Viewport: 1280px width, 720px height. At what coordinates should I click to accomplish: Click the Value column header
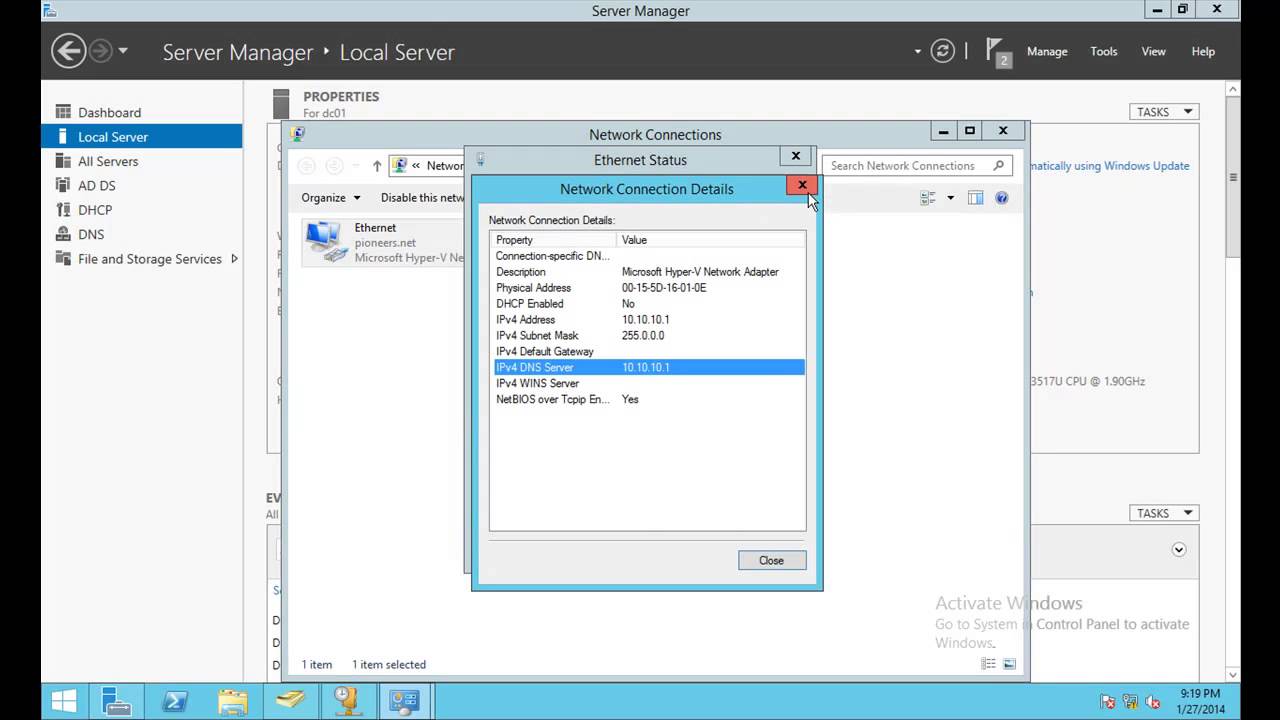tap(710, 240)
